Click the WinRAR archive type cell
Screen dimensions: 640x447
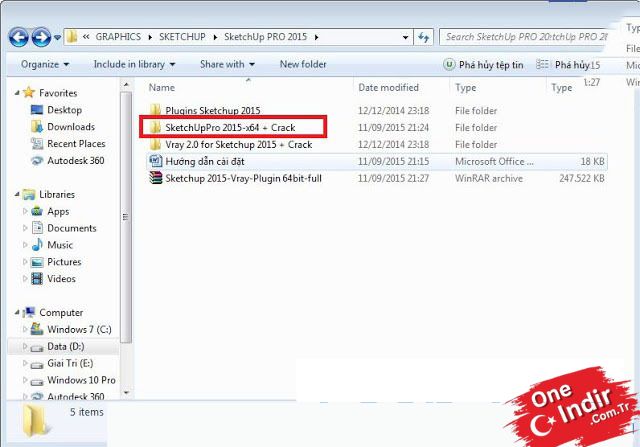click(x=489, y=178)
